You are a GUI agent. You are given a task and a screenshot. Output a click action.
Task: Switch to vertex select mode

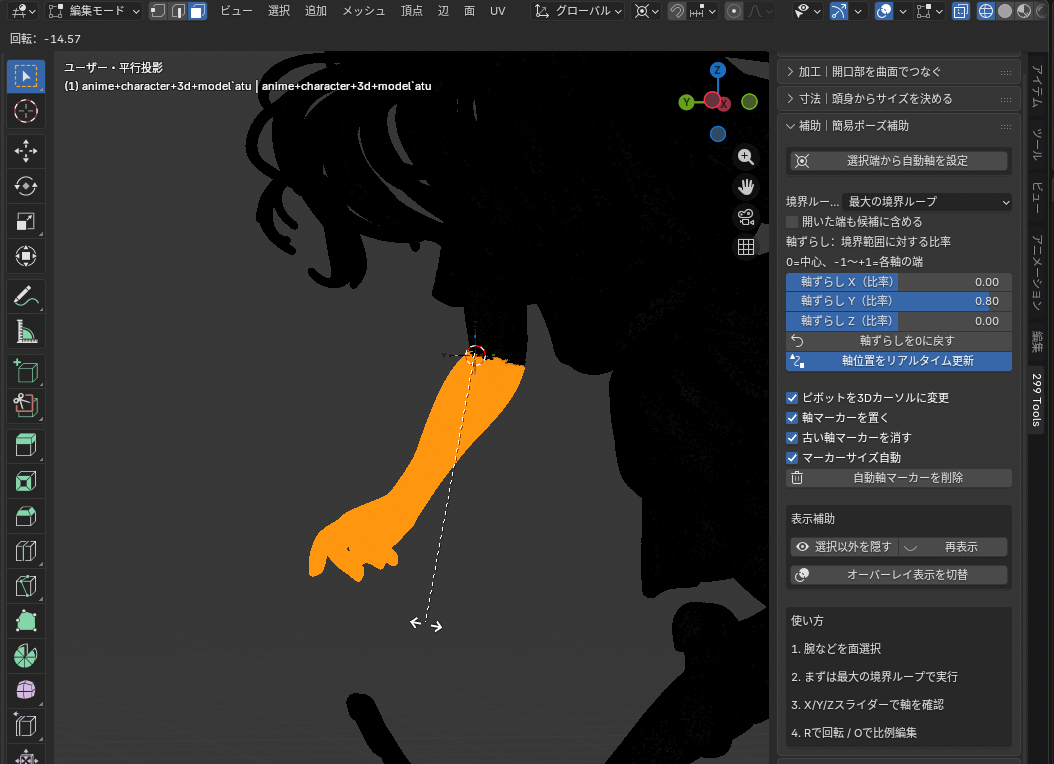pyautogui.click(x=157, y=11)
